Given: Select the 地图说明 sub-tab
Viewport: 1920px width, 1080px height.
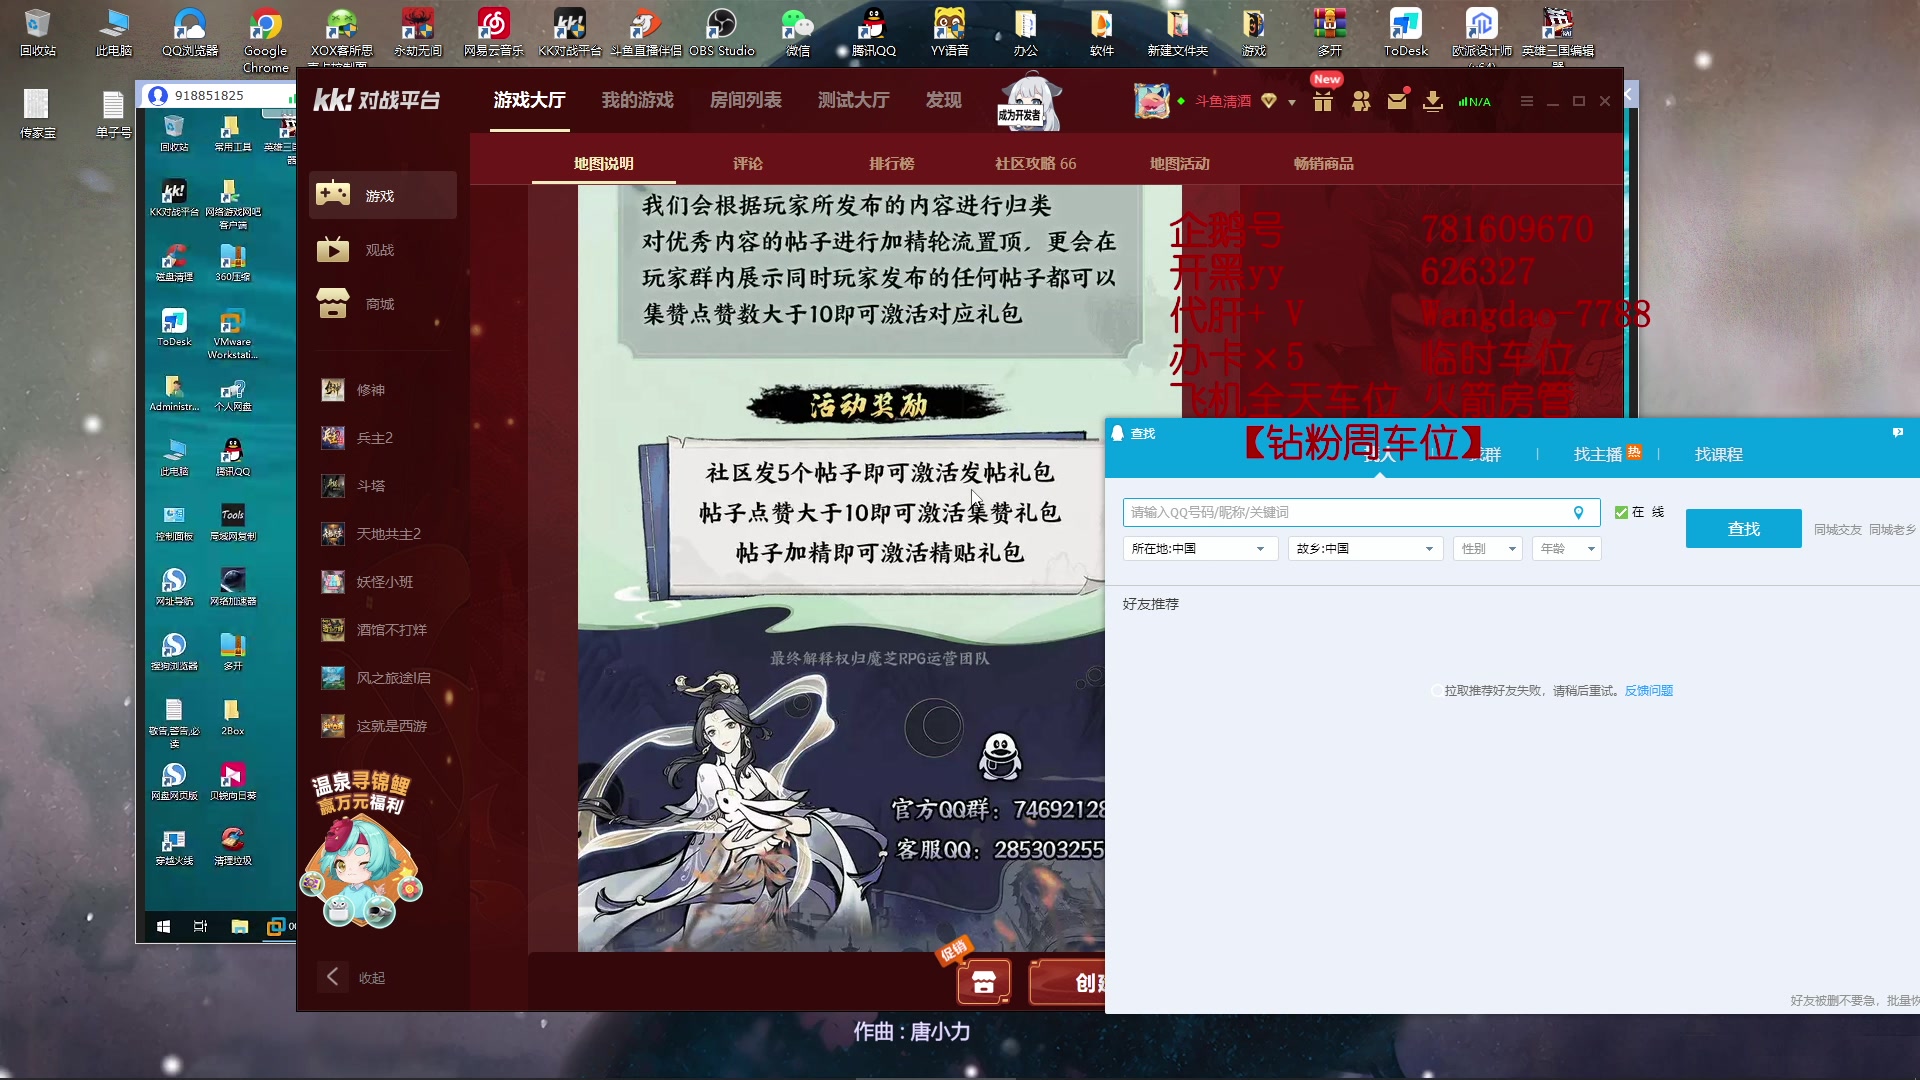Looking at the screenshot, I should (603, 163).
